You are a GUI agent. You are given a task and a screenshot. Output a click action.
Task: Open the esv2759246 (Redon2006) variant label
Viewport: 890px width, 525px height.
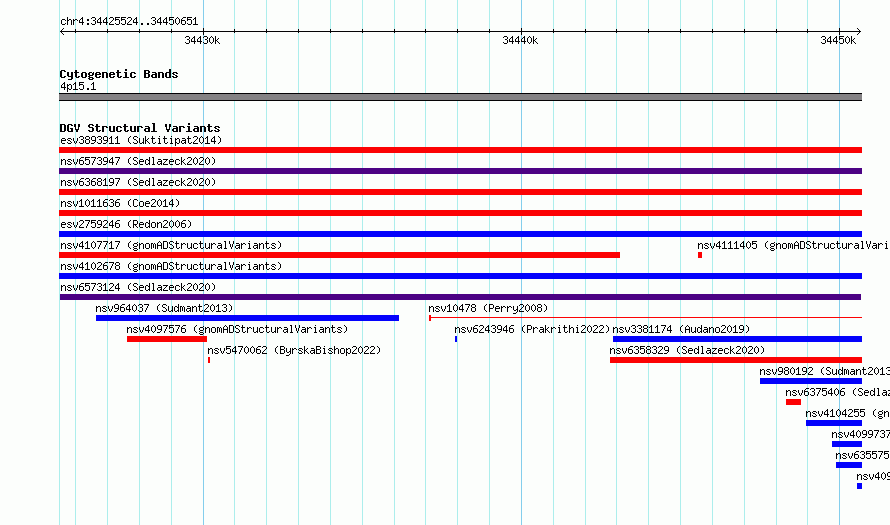(x=126, y=224)
